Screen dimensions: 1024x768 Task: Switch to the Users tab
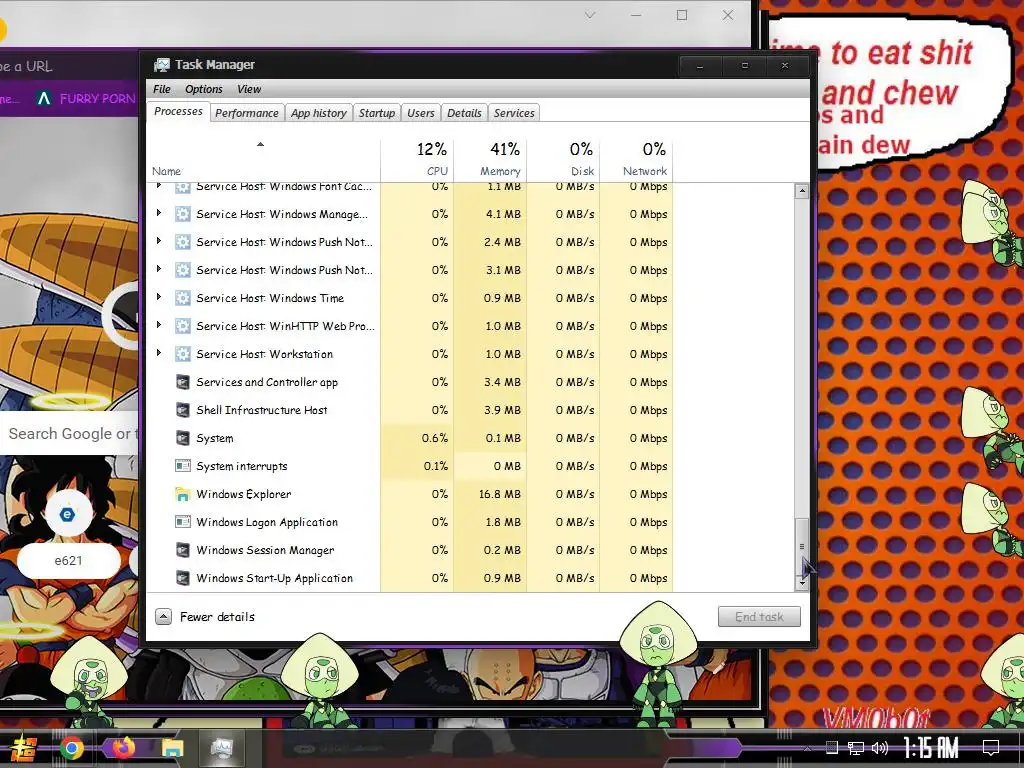(421, 113)
